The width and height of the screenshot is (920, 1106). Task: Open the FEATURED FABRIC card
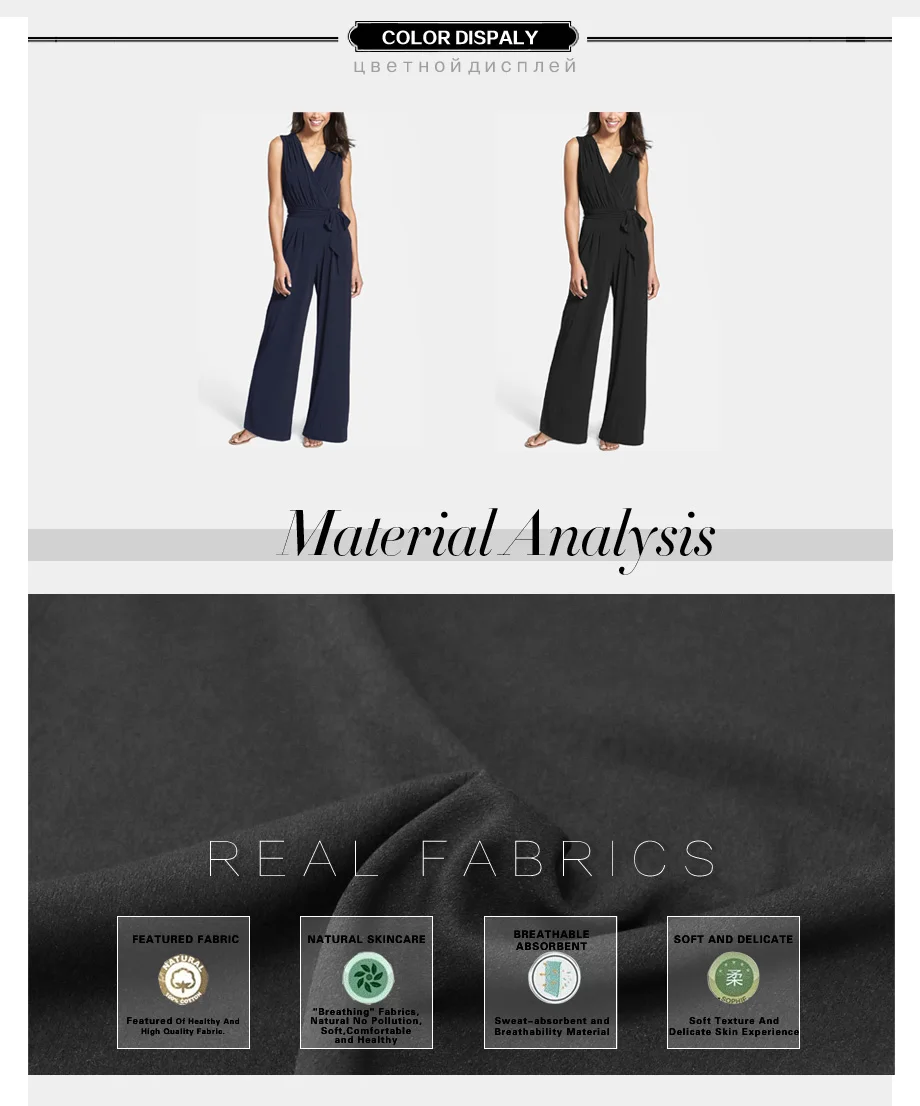[183, 982]
